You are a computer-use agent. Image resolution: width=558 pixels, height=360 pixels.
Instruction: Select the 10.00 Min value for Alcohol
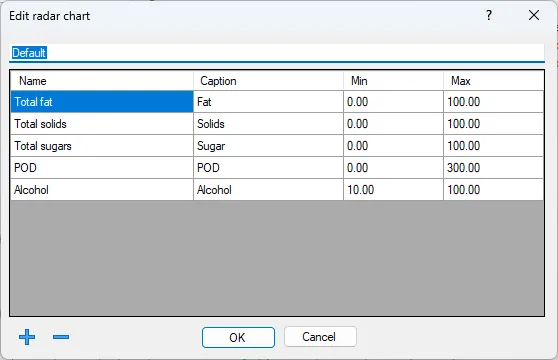click(394, 190)
